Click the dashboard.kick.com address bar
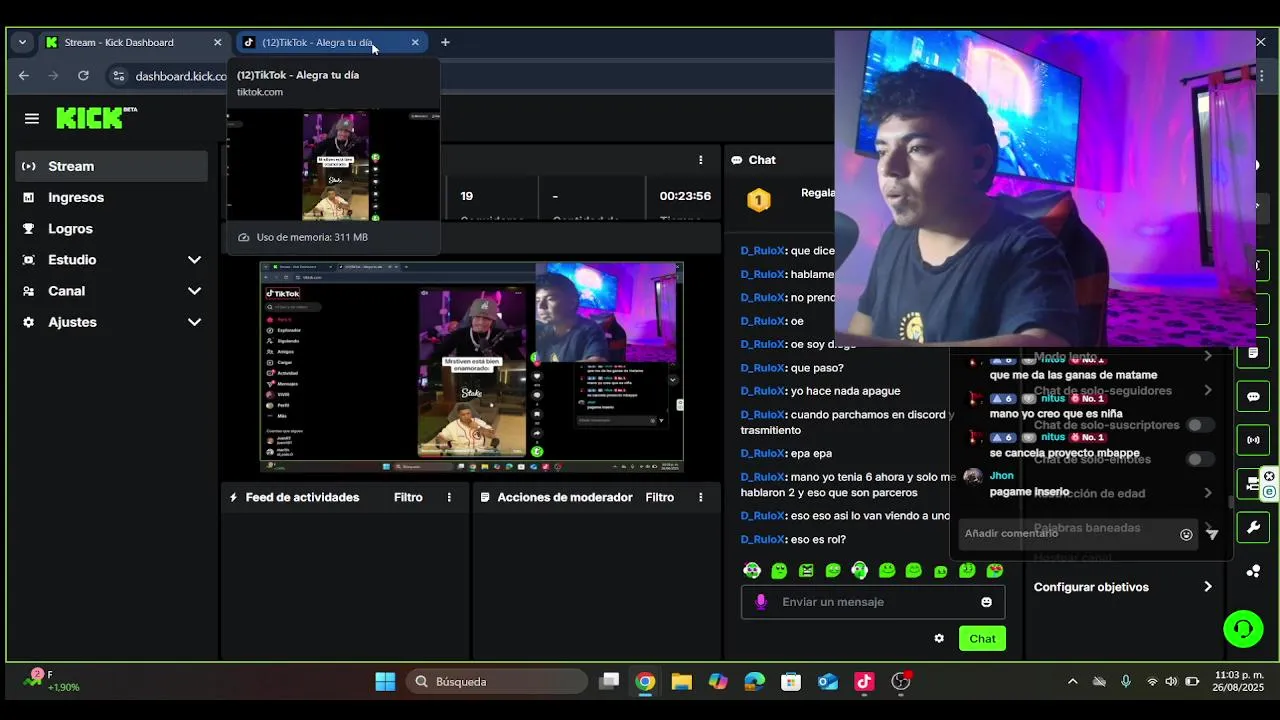 click(181, 76)
